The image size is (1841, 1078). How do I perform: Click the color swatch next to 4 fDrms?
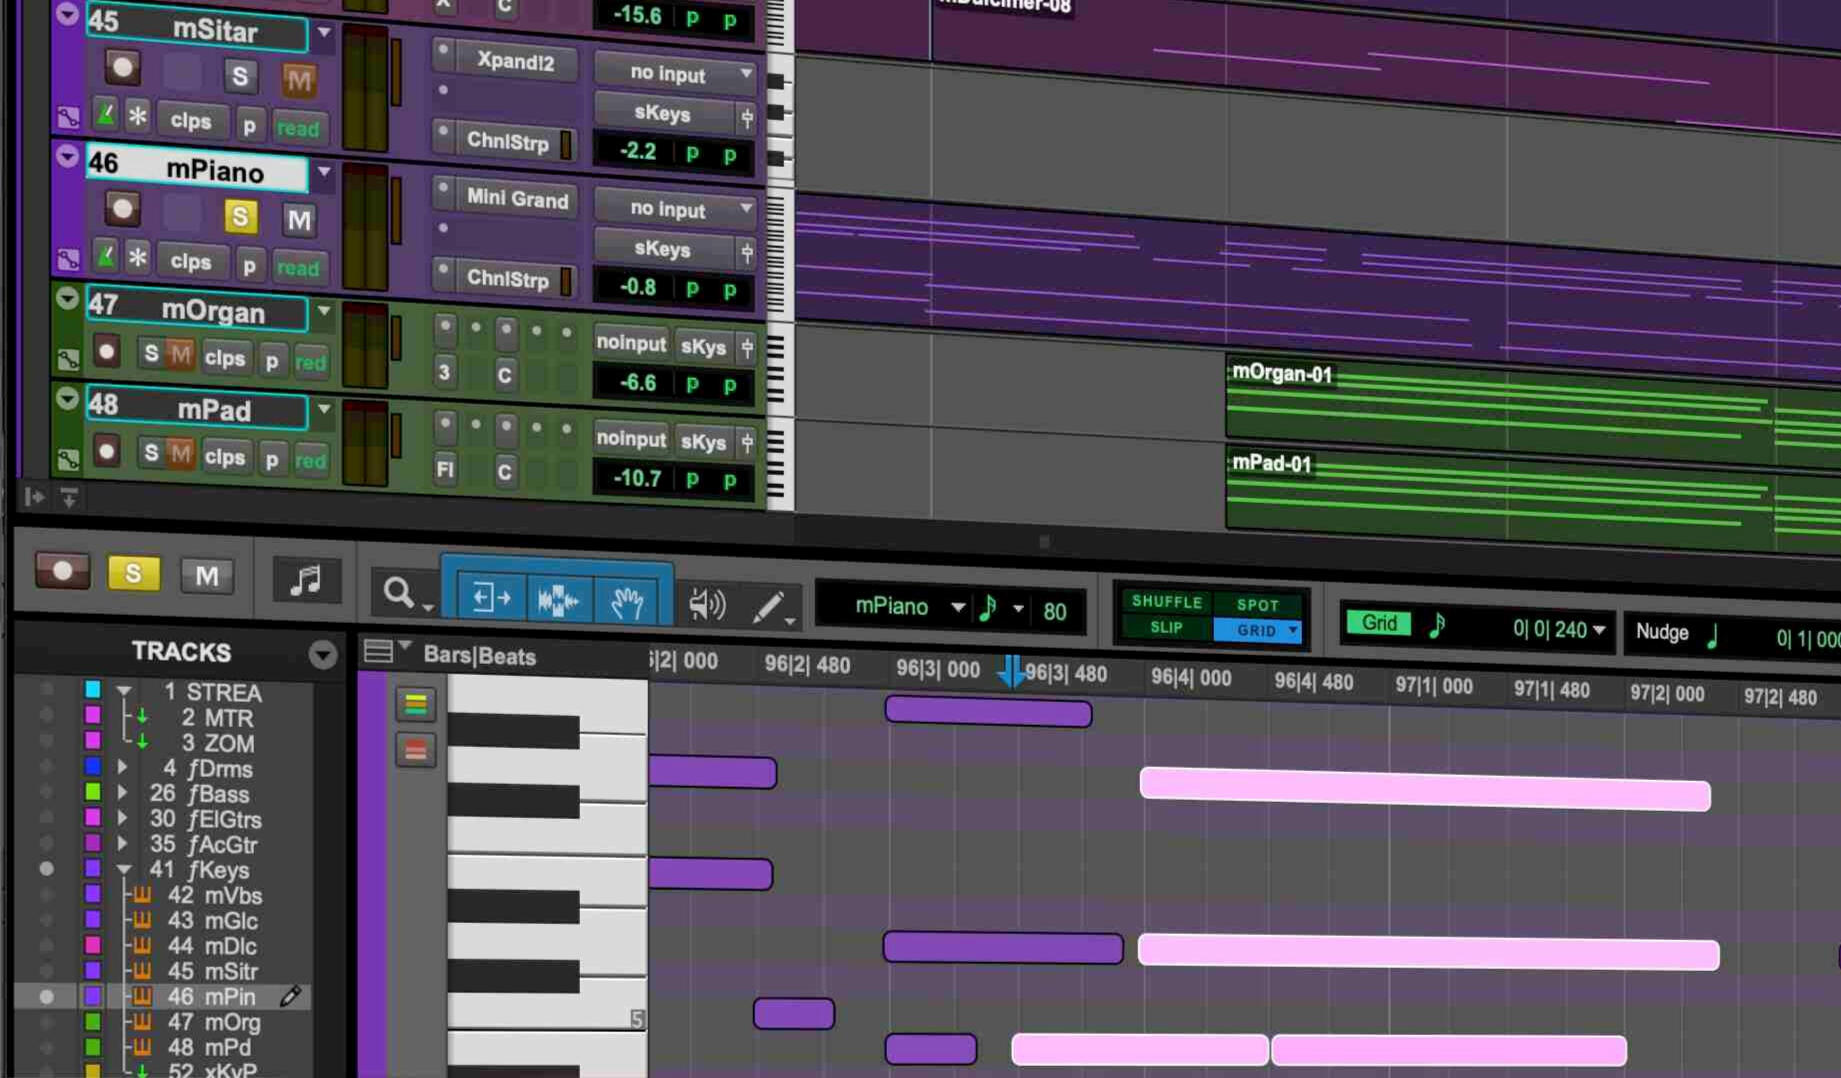tap(93, 768)
